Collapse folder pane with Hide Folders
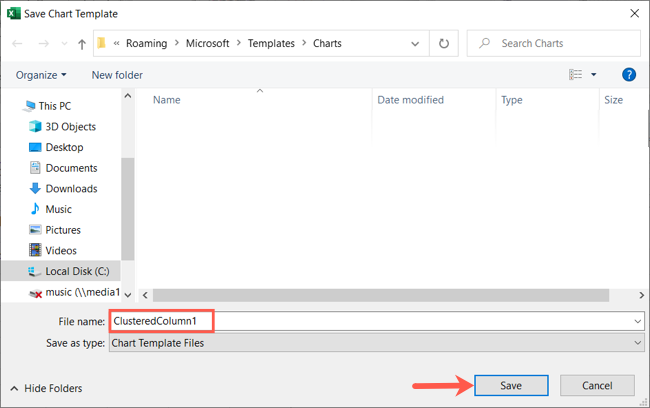Viewport: 650px width, 408px height. coord(46,389)
